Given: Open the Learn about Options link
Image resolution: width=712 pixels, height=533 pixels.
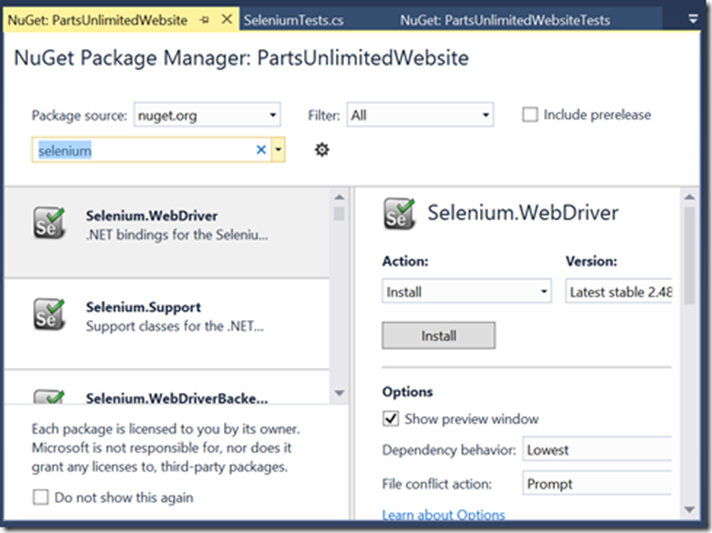Looking at the screenshot, I should coord(444,514).
